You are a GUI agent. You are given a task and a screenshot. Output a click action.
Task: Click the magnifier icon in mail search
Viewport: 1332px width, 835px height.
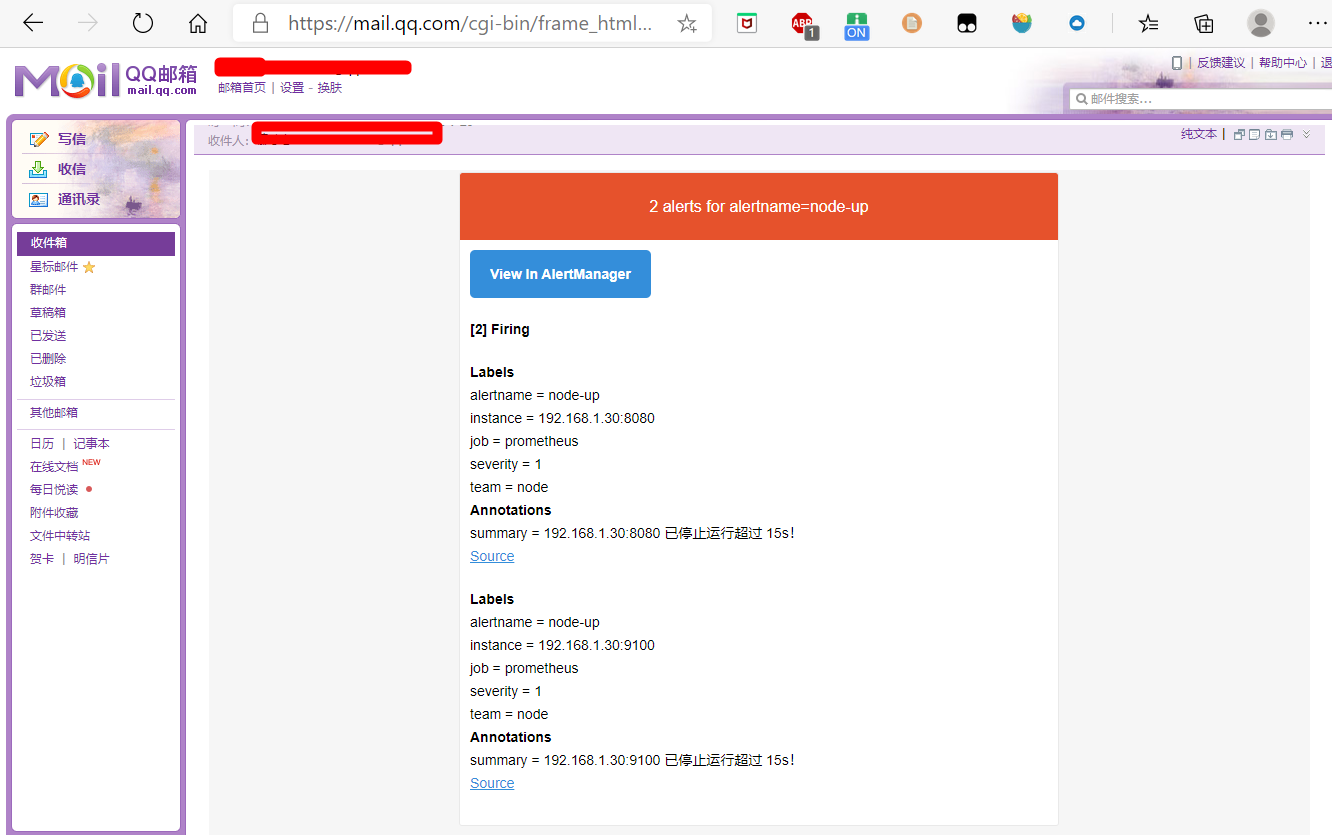click(1082, 99)
